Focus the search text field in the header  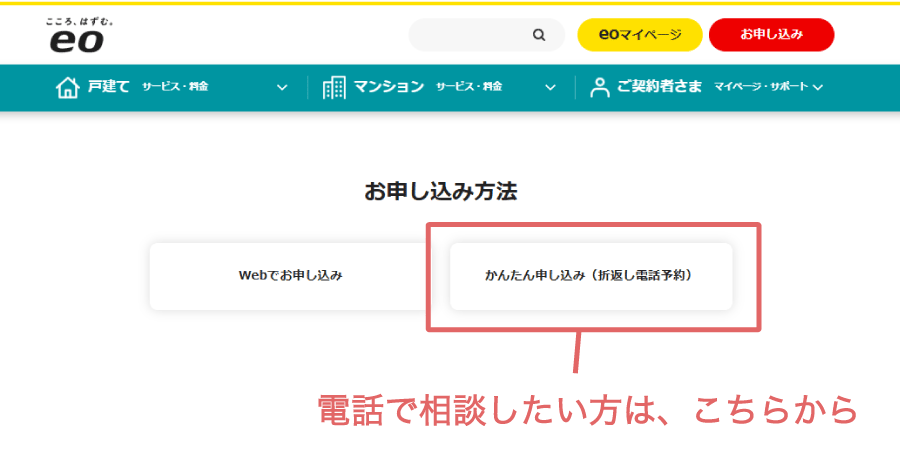click(470, 35)
